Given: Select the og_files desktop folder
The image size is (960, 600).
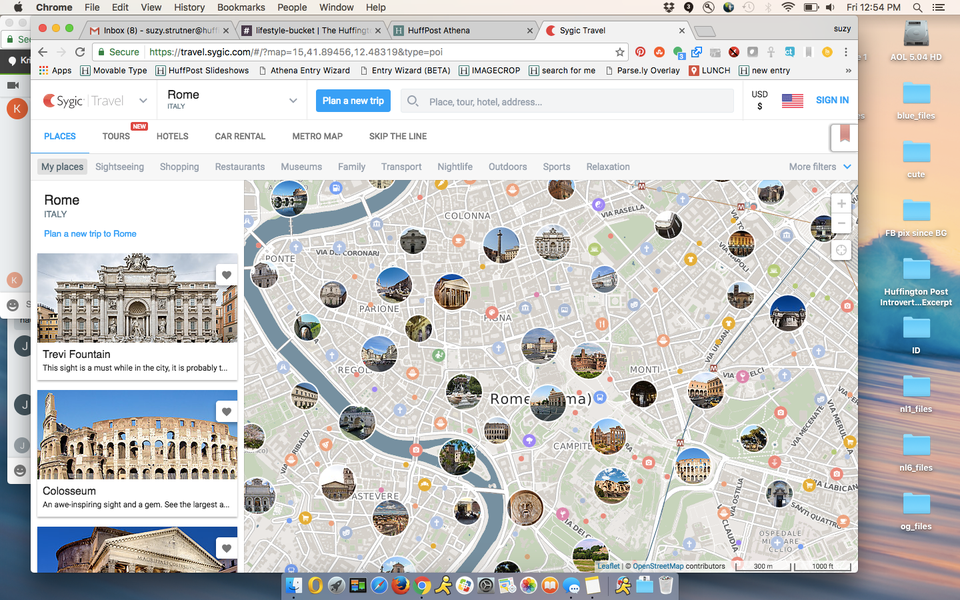Looking at the screenshot, I should (916, 511).
